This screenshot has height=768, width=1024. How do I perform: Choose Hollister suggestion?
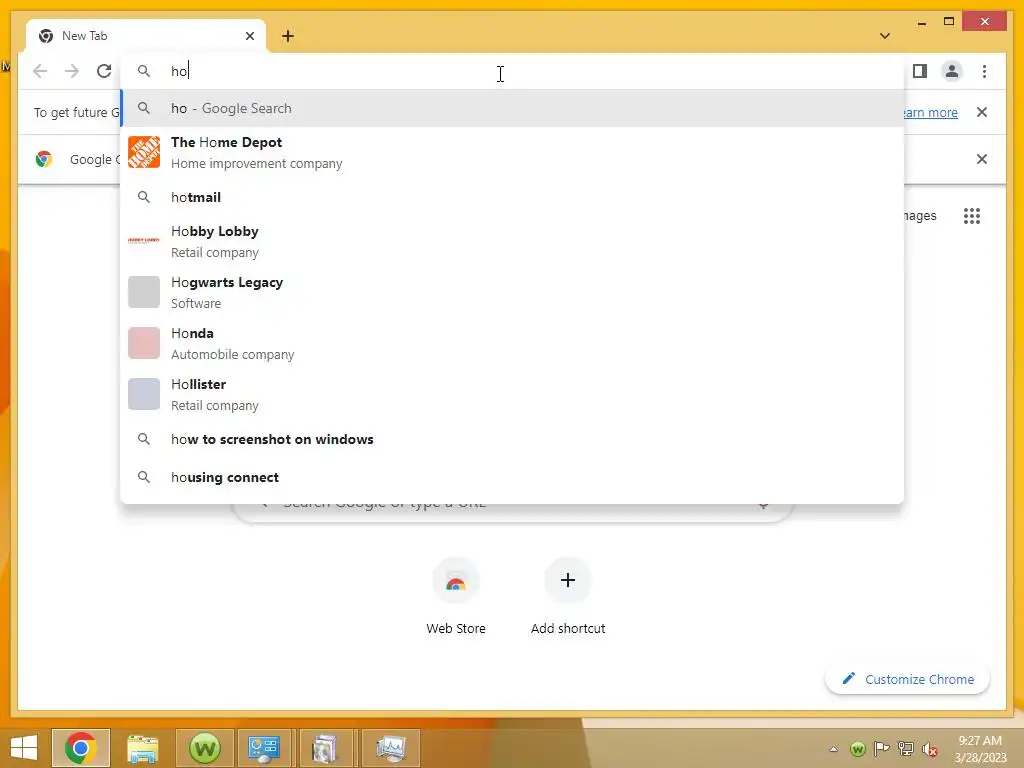[x=513, y=394]
